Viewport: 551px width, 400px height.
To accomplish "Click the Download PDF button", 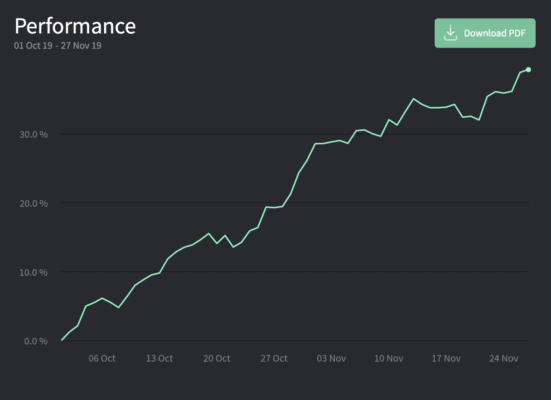I will point(485,33).
